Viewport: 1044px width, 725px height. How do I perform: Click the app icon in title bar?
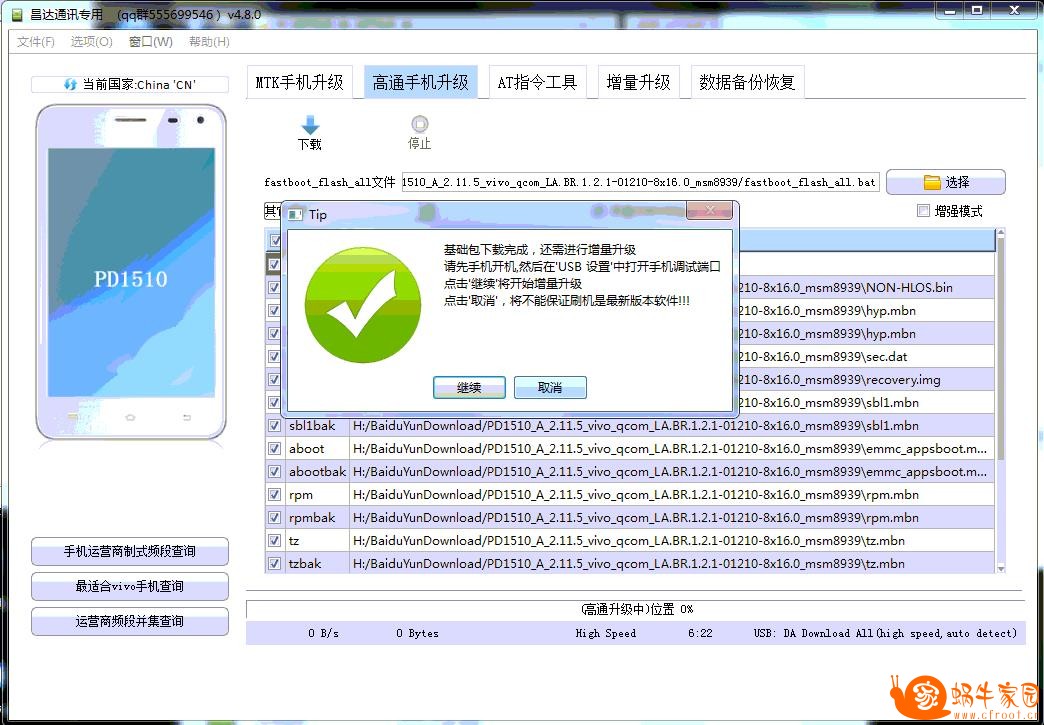17,14
